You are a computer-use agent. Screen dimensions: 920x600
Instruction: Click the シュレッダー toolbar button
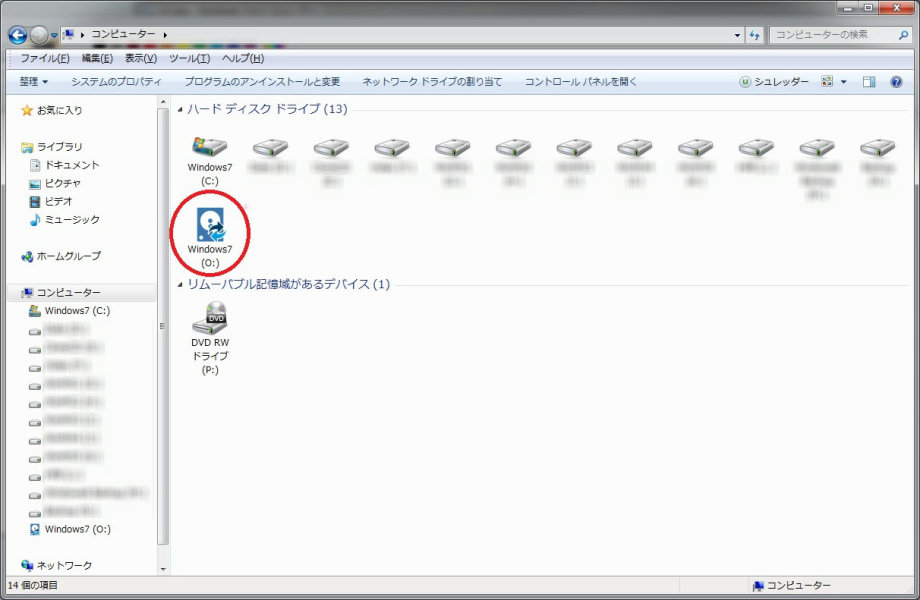(775, 82)
